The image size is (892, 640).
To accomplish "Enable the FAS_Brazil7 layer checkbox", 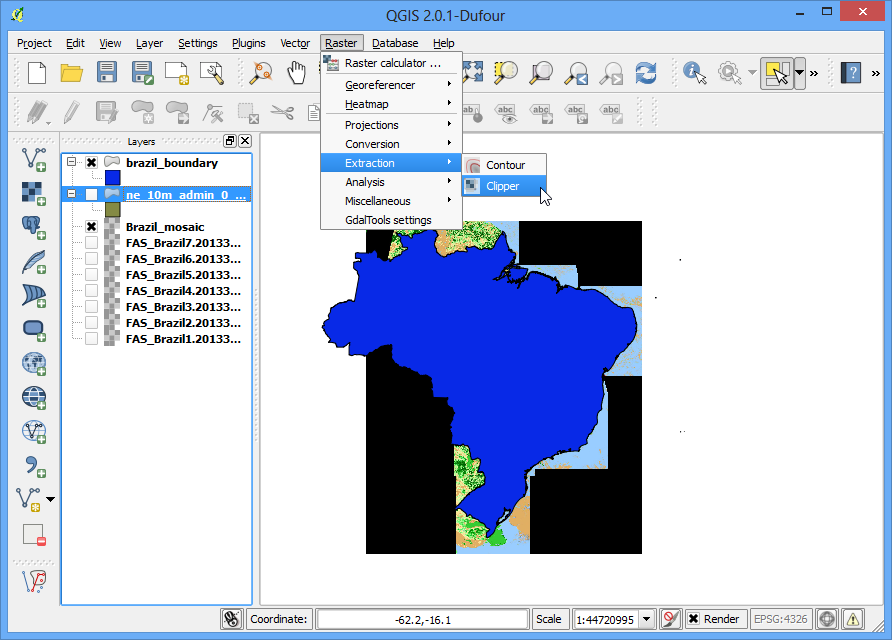I will [x=91, y=243].
